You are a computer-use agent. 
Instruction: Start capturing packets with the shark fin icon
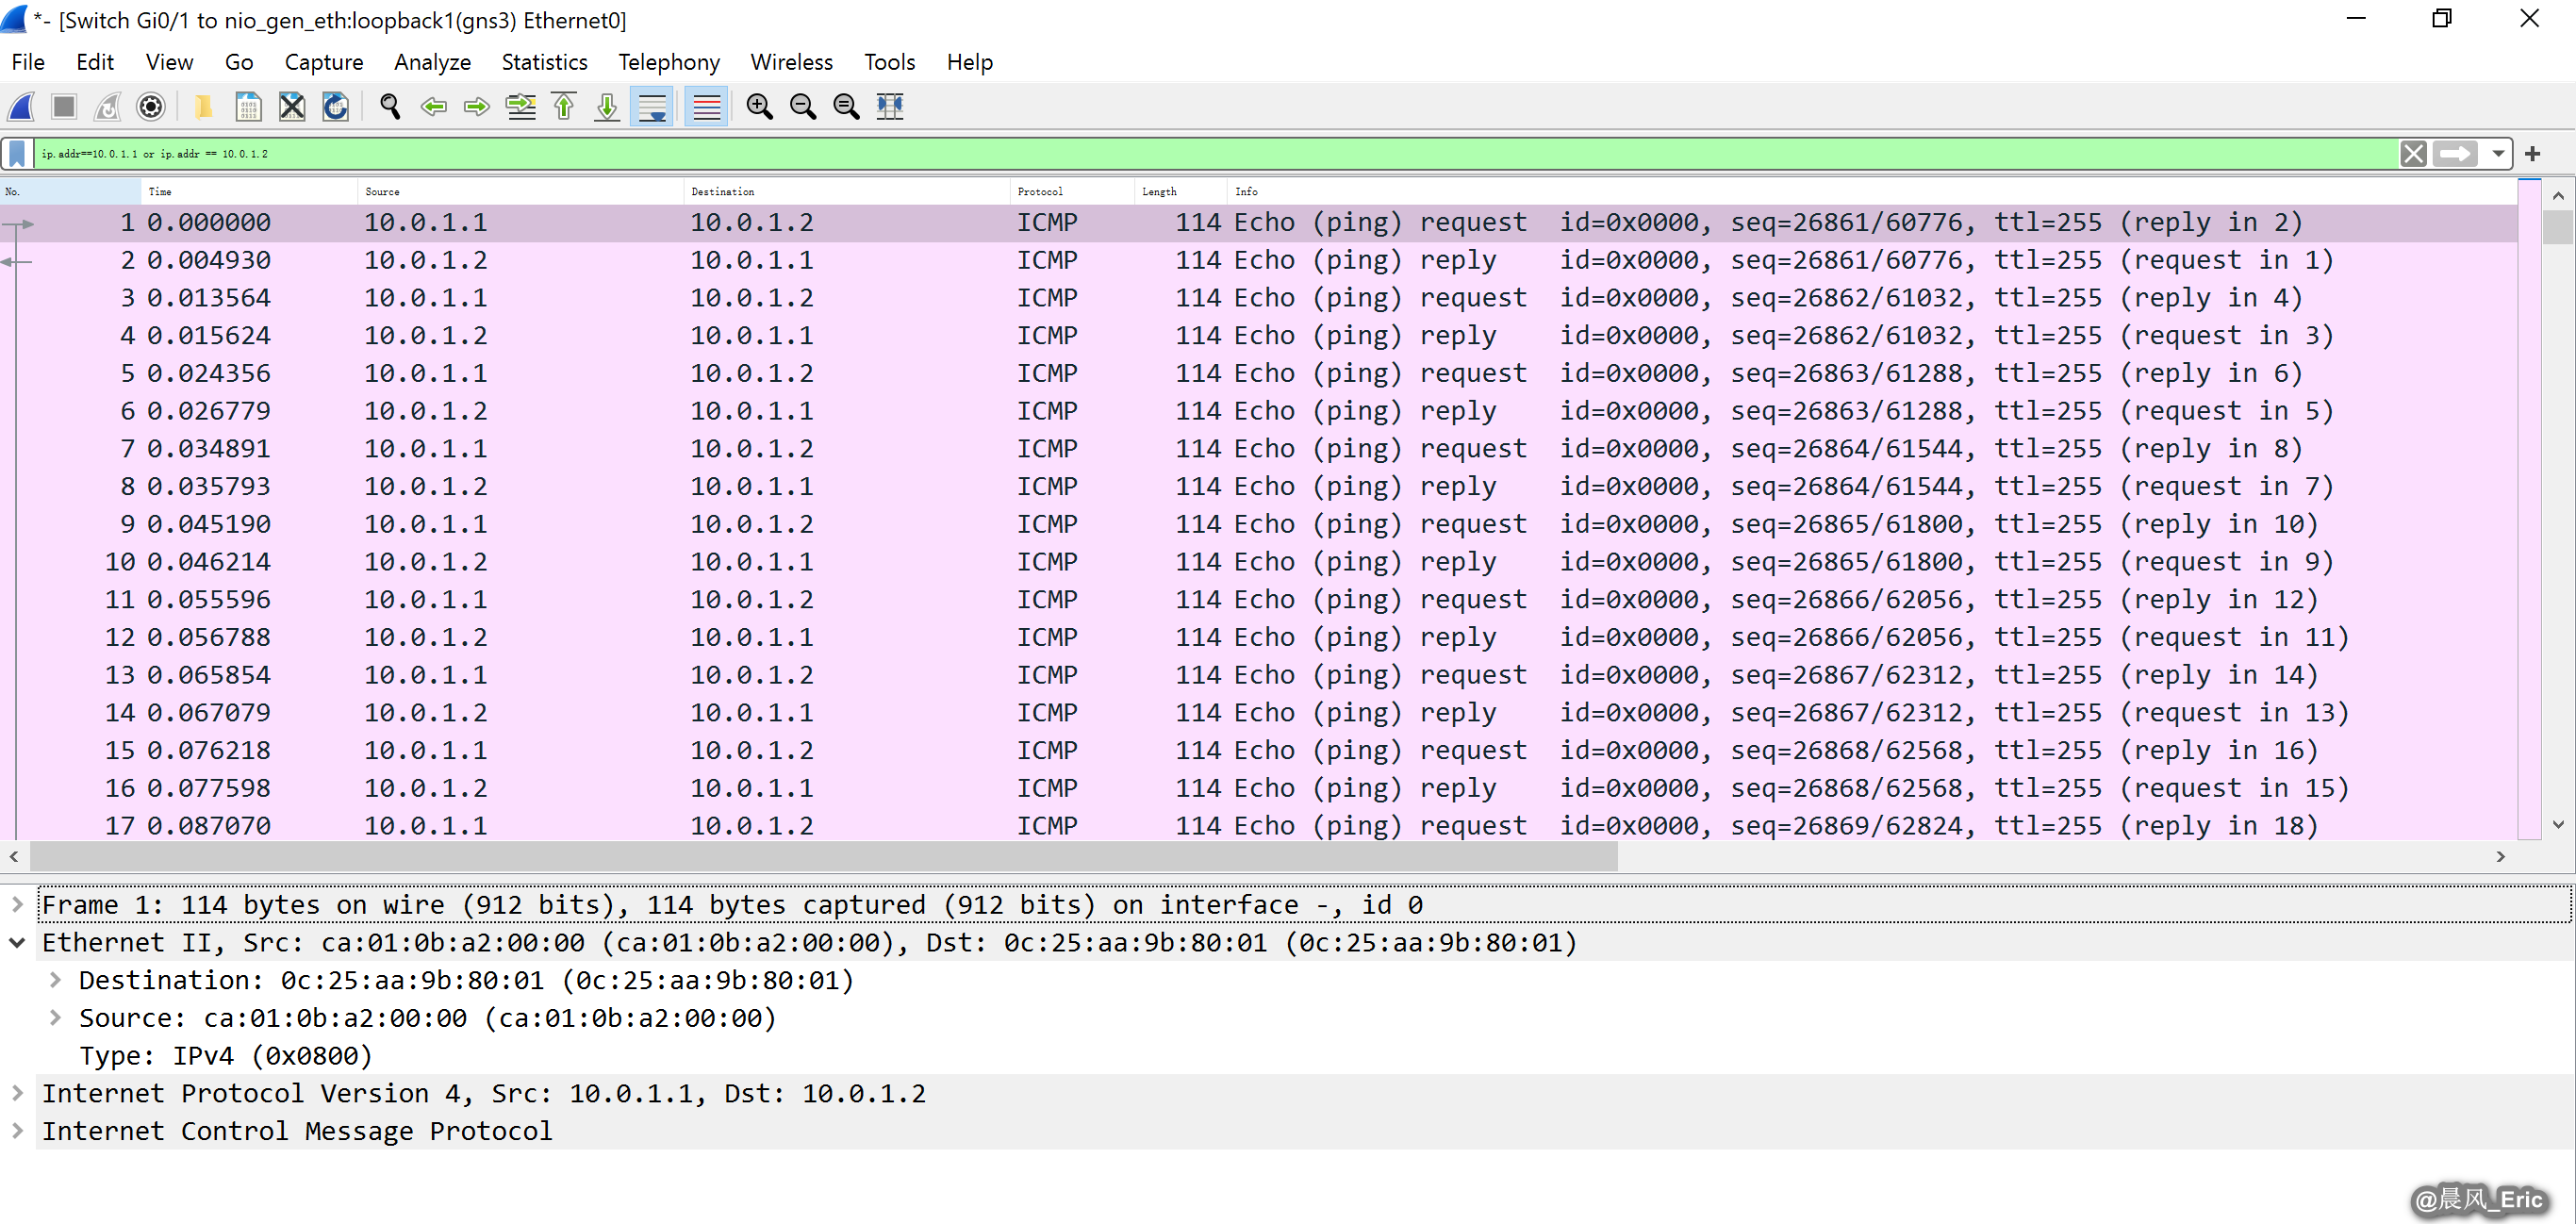coord(21,106)
